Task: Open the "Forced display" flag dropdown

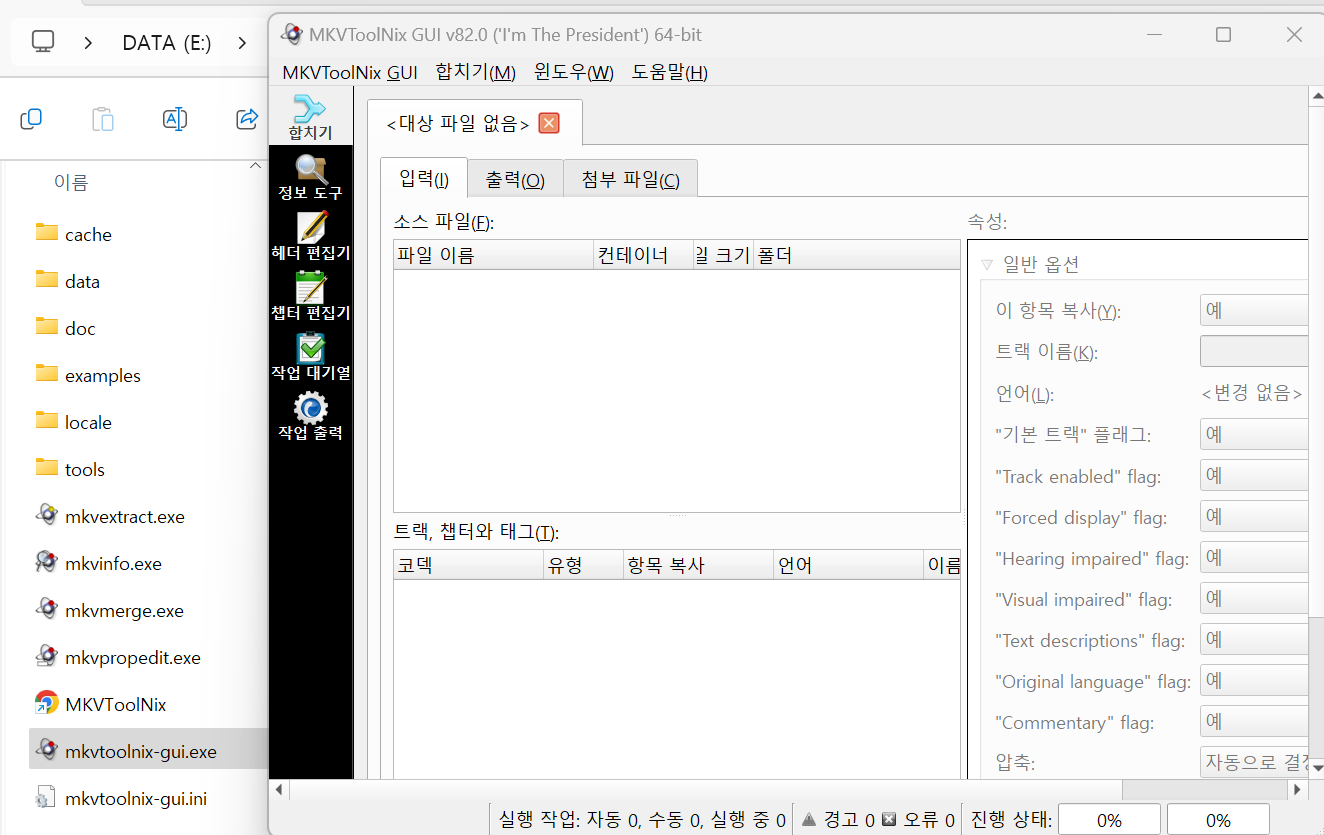Action: click(x=1254, y=516)
